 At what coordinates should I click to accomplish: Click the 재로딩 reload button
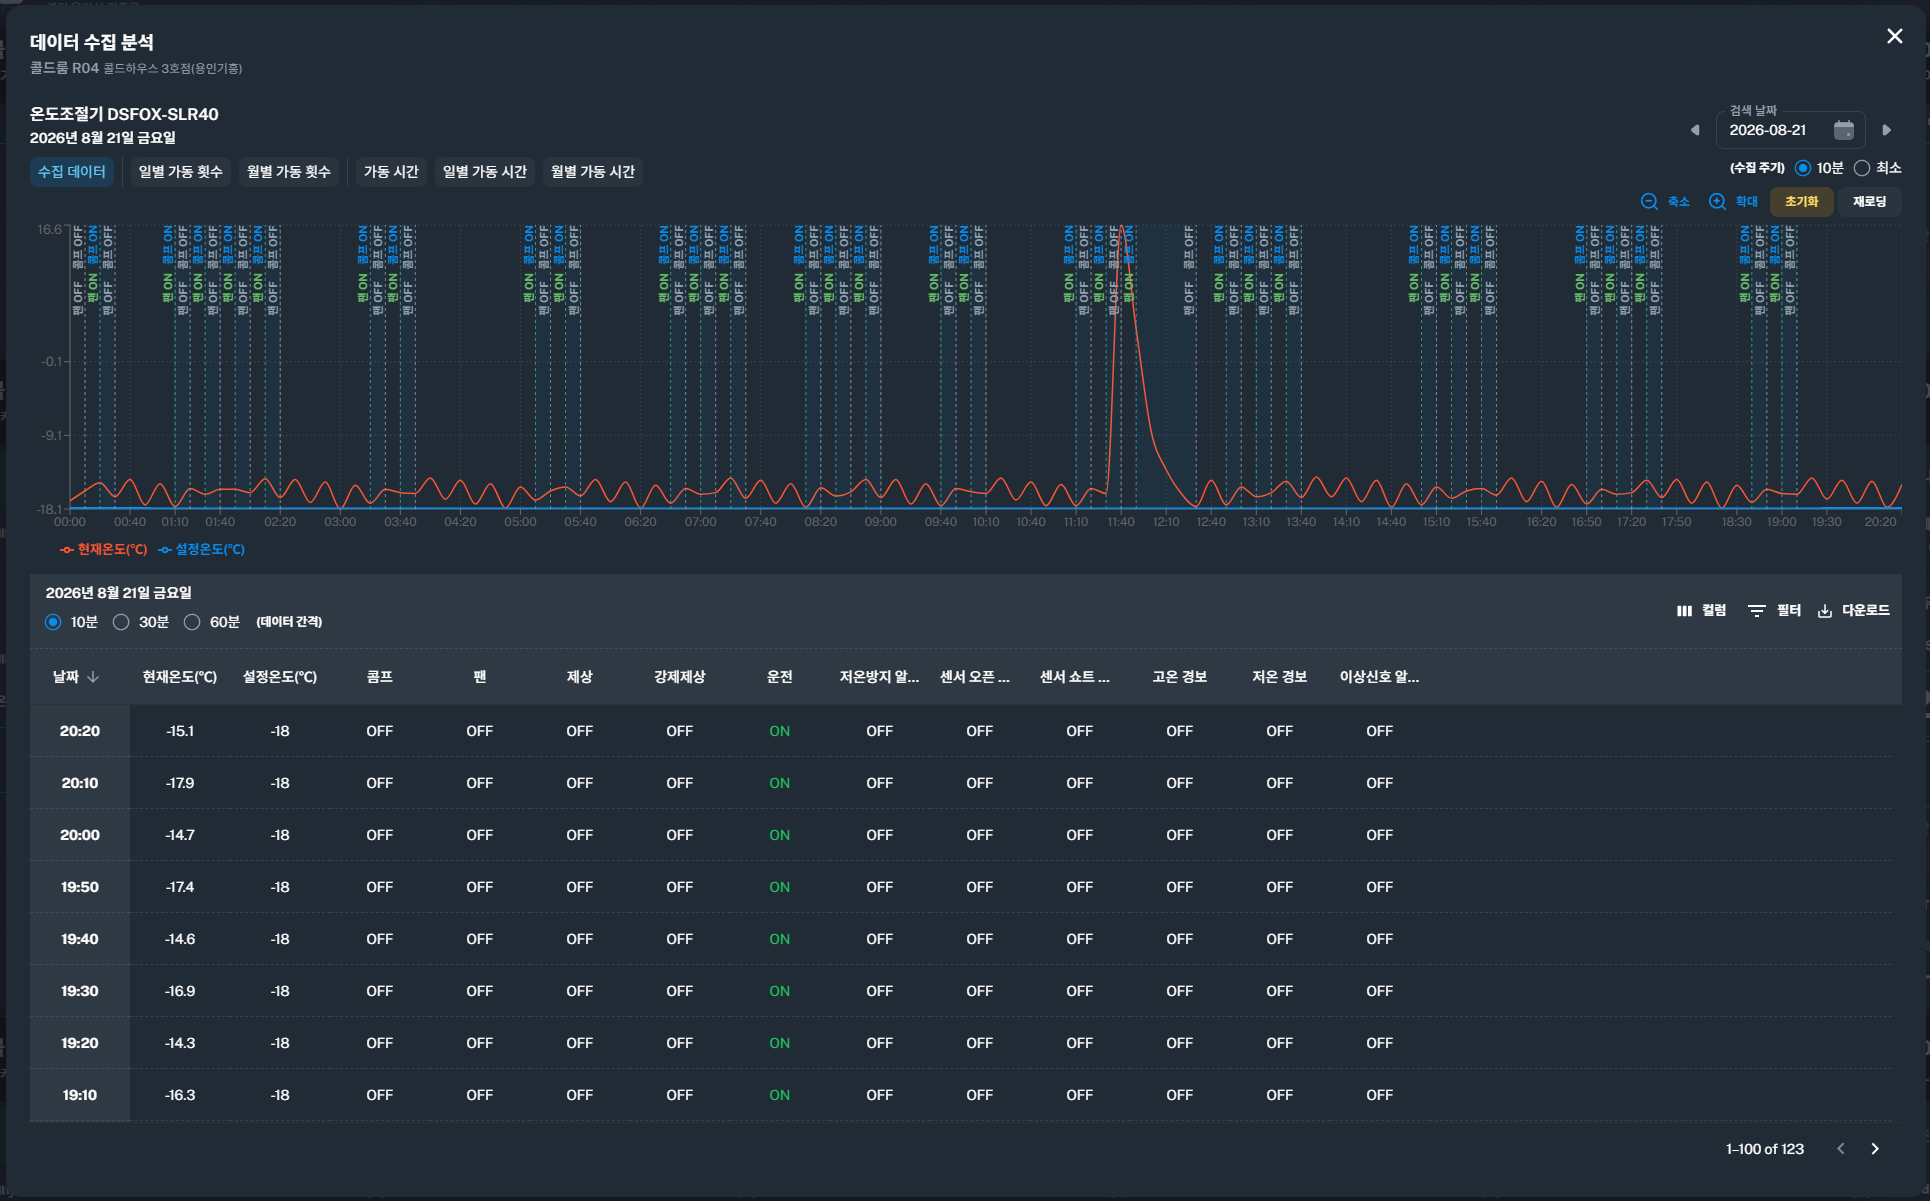pos(1869,201)
